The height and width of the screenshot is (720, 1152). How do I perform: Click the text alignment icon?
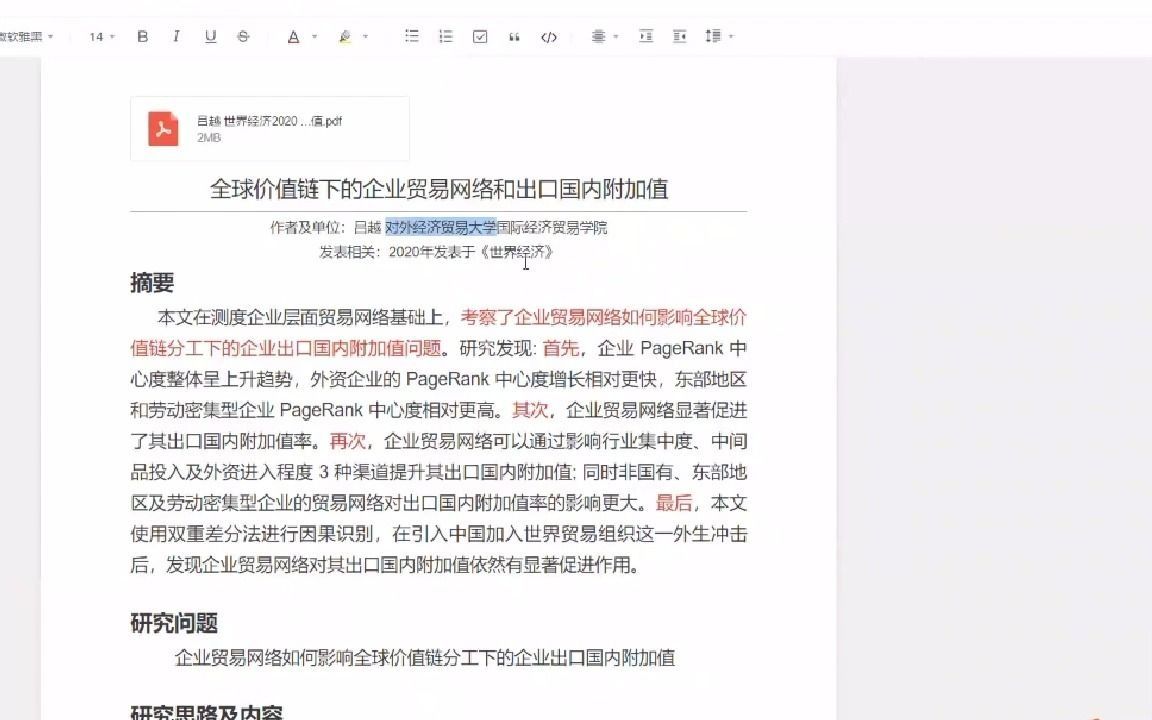(598, 36)
